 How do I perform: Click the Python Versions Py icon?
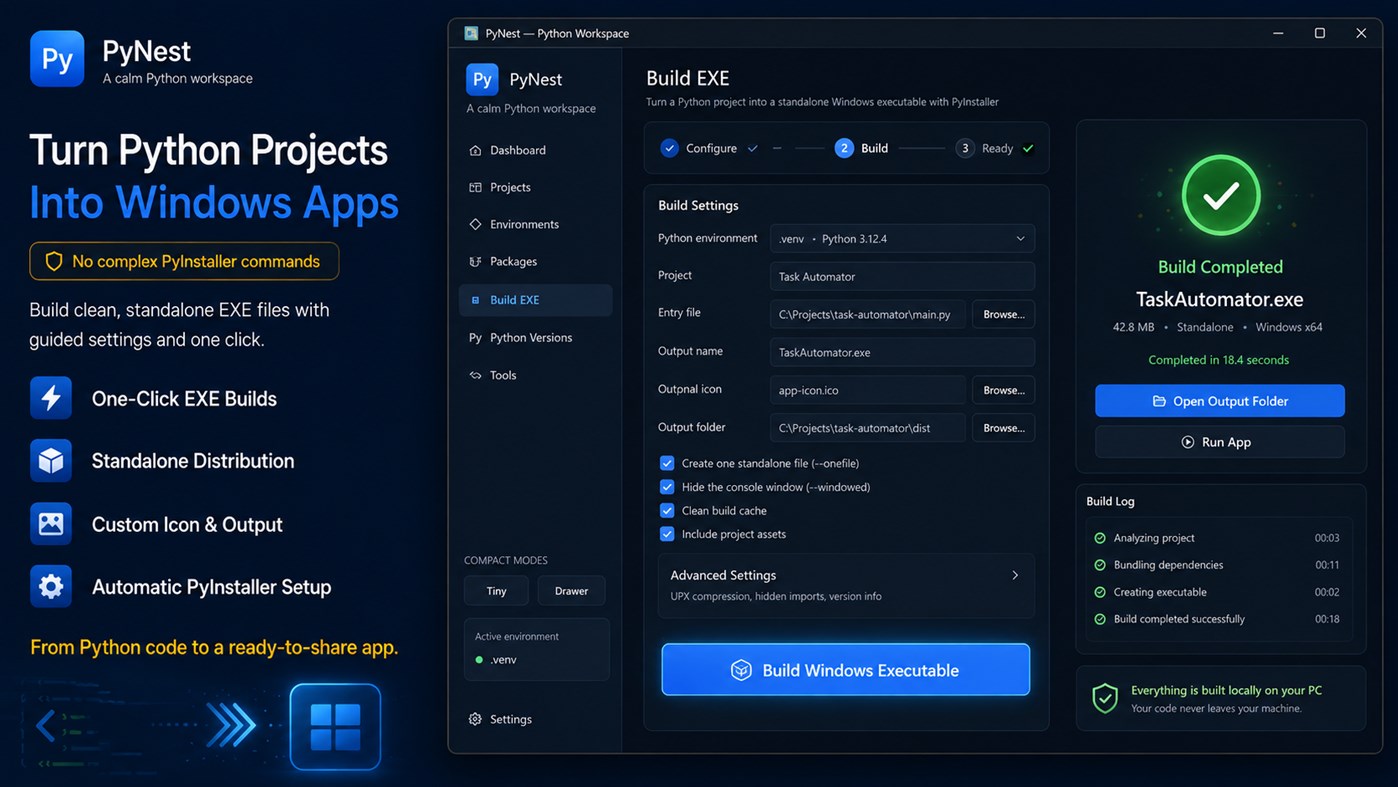(475, 338)
